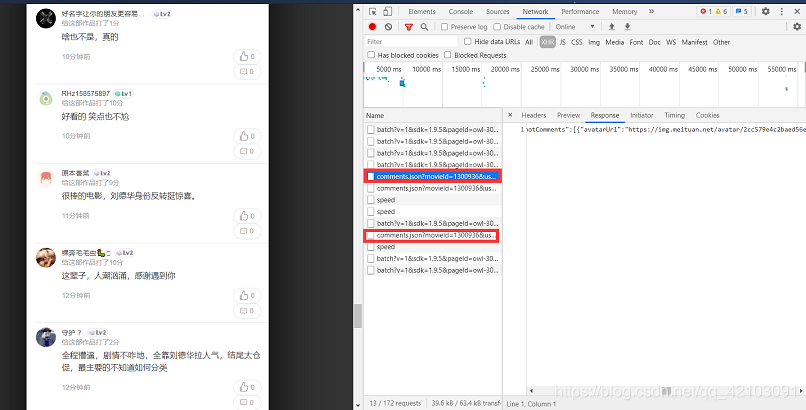Open the Performance panel
The height and width of the screenshot is (410, 806).
tap(580, 11)
